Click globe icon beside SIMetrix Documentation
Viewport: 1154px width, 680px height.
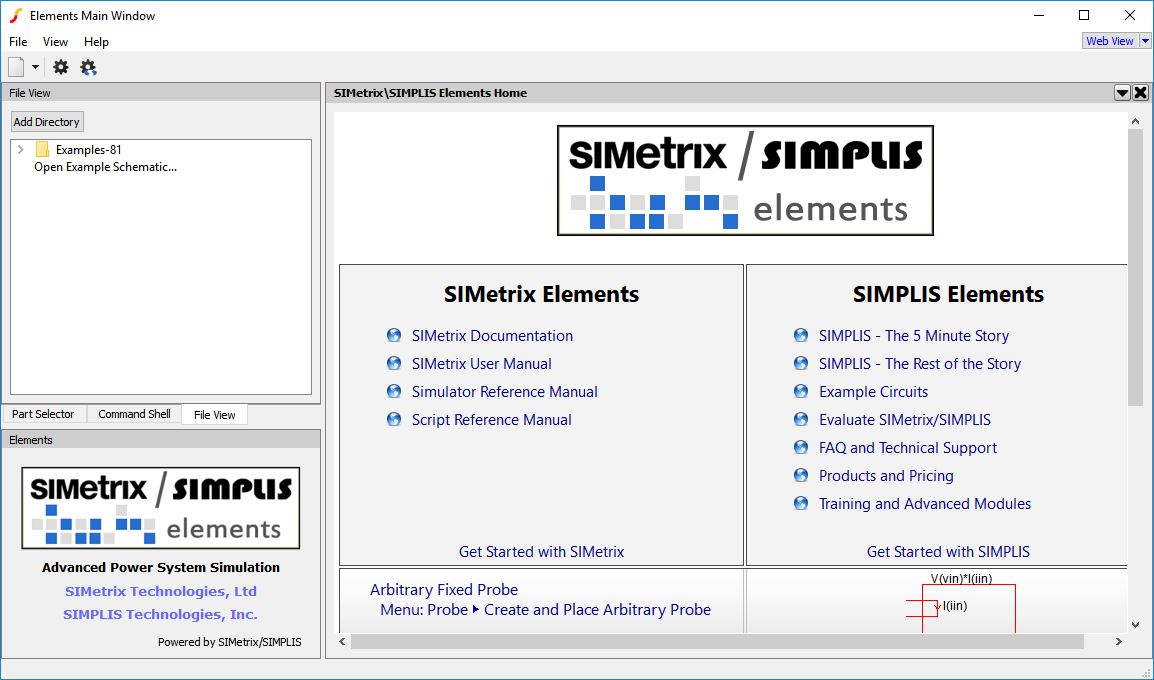(x=394, y=336)
